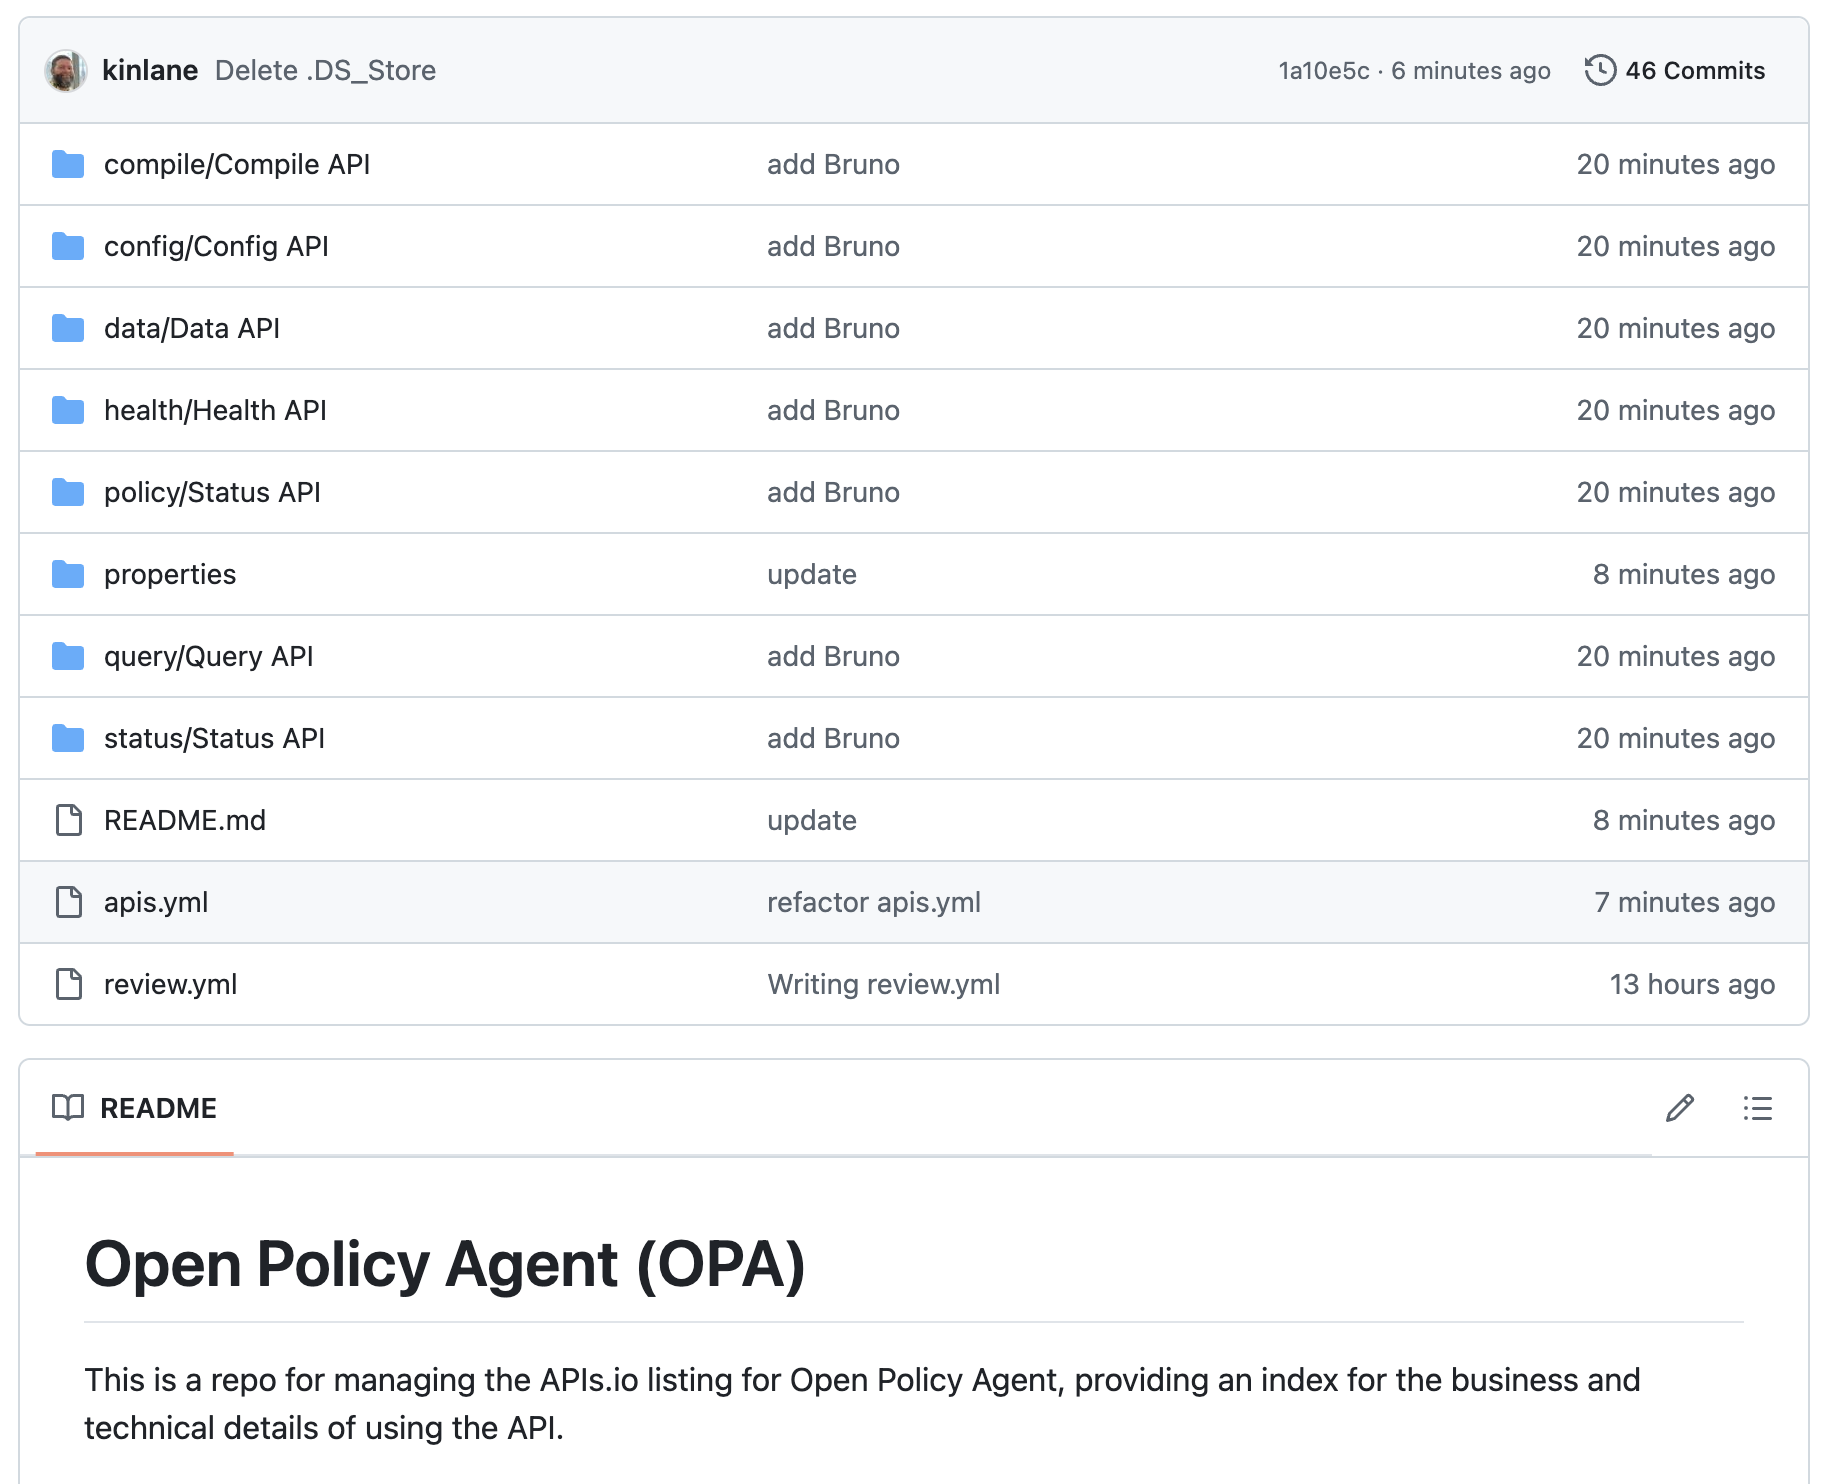
Task: Open the properties folder icon
Action: pyautogui.click(x=68, y=574)
